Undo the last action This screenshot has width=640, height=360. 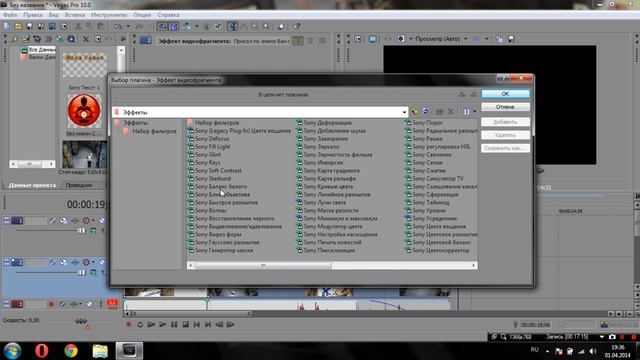click(x=118, y=27)
